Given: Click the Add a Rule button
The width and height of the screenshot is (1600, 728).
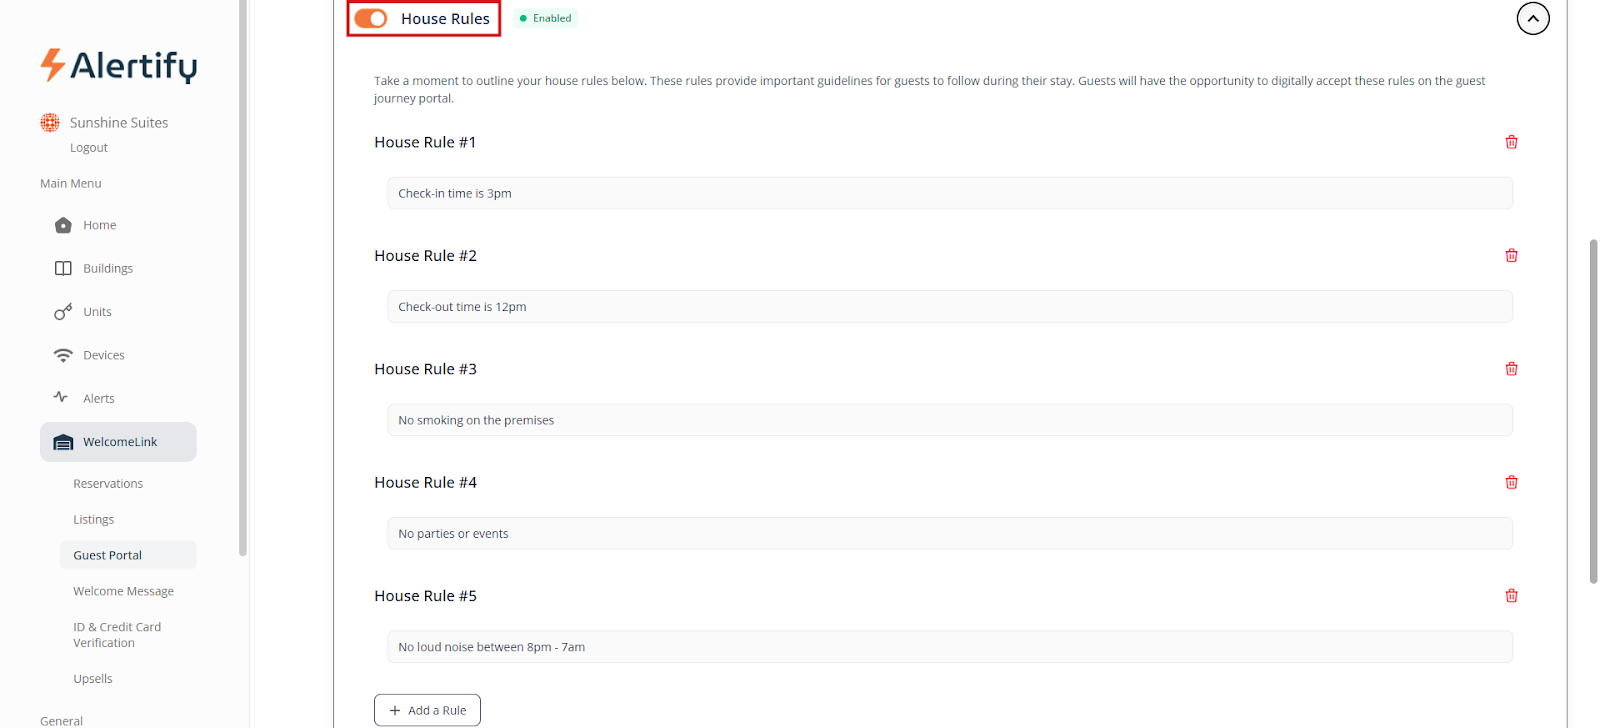Looking at the screenshot, I should [427, 710].
